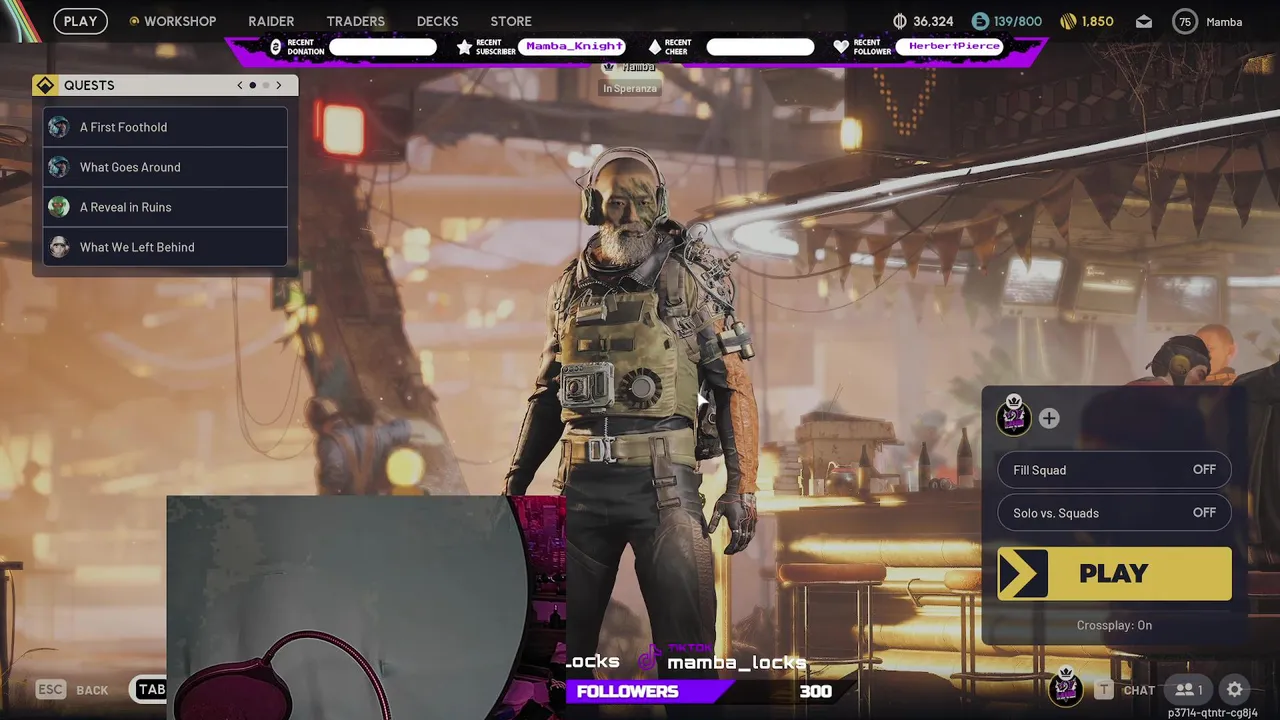Click the recent cheer diamond icon
Screen dimensions: 1280x720
pyautogui.click(x=655, y=47)
